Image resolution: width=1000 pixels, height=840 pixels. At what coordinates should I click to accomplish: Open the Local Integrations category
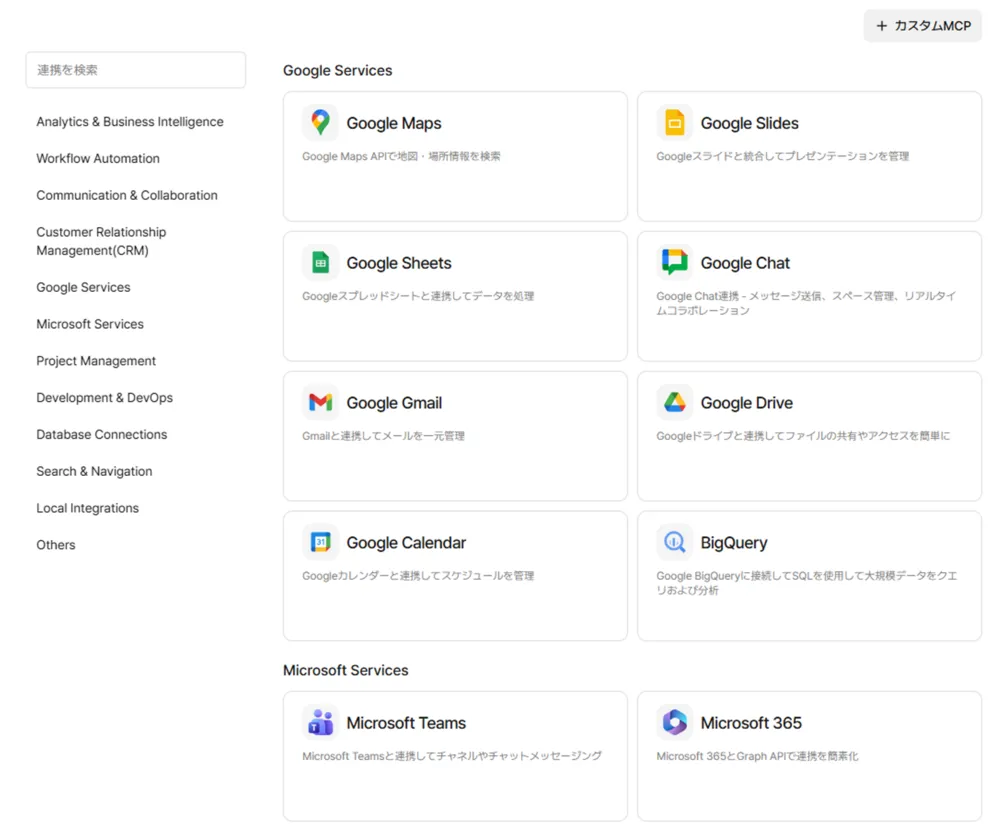click(x=87, y=508)
